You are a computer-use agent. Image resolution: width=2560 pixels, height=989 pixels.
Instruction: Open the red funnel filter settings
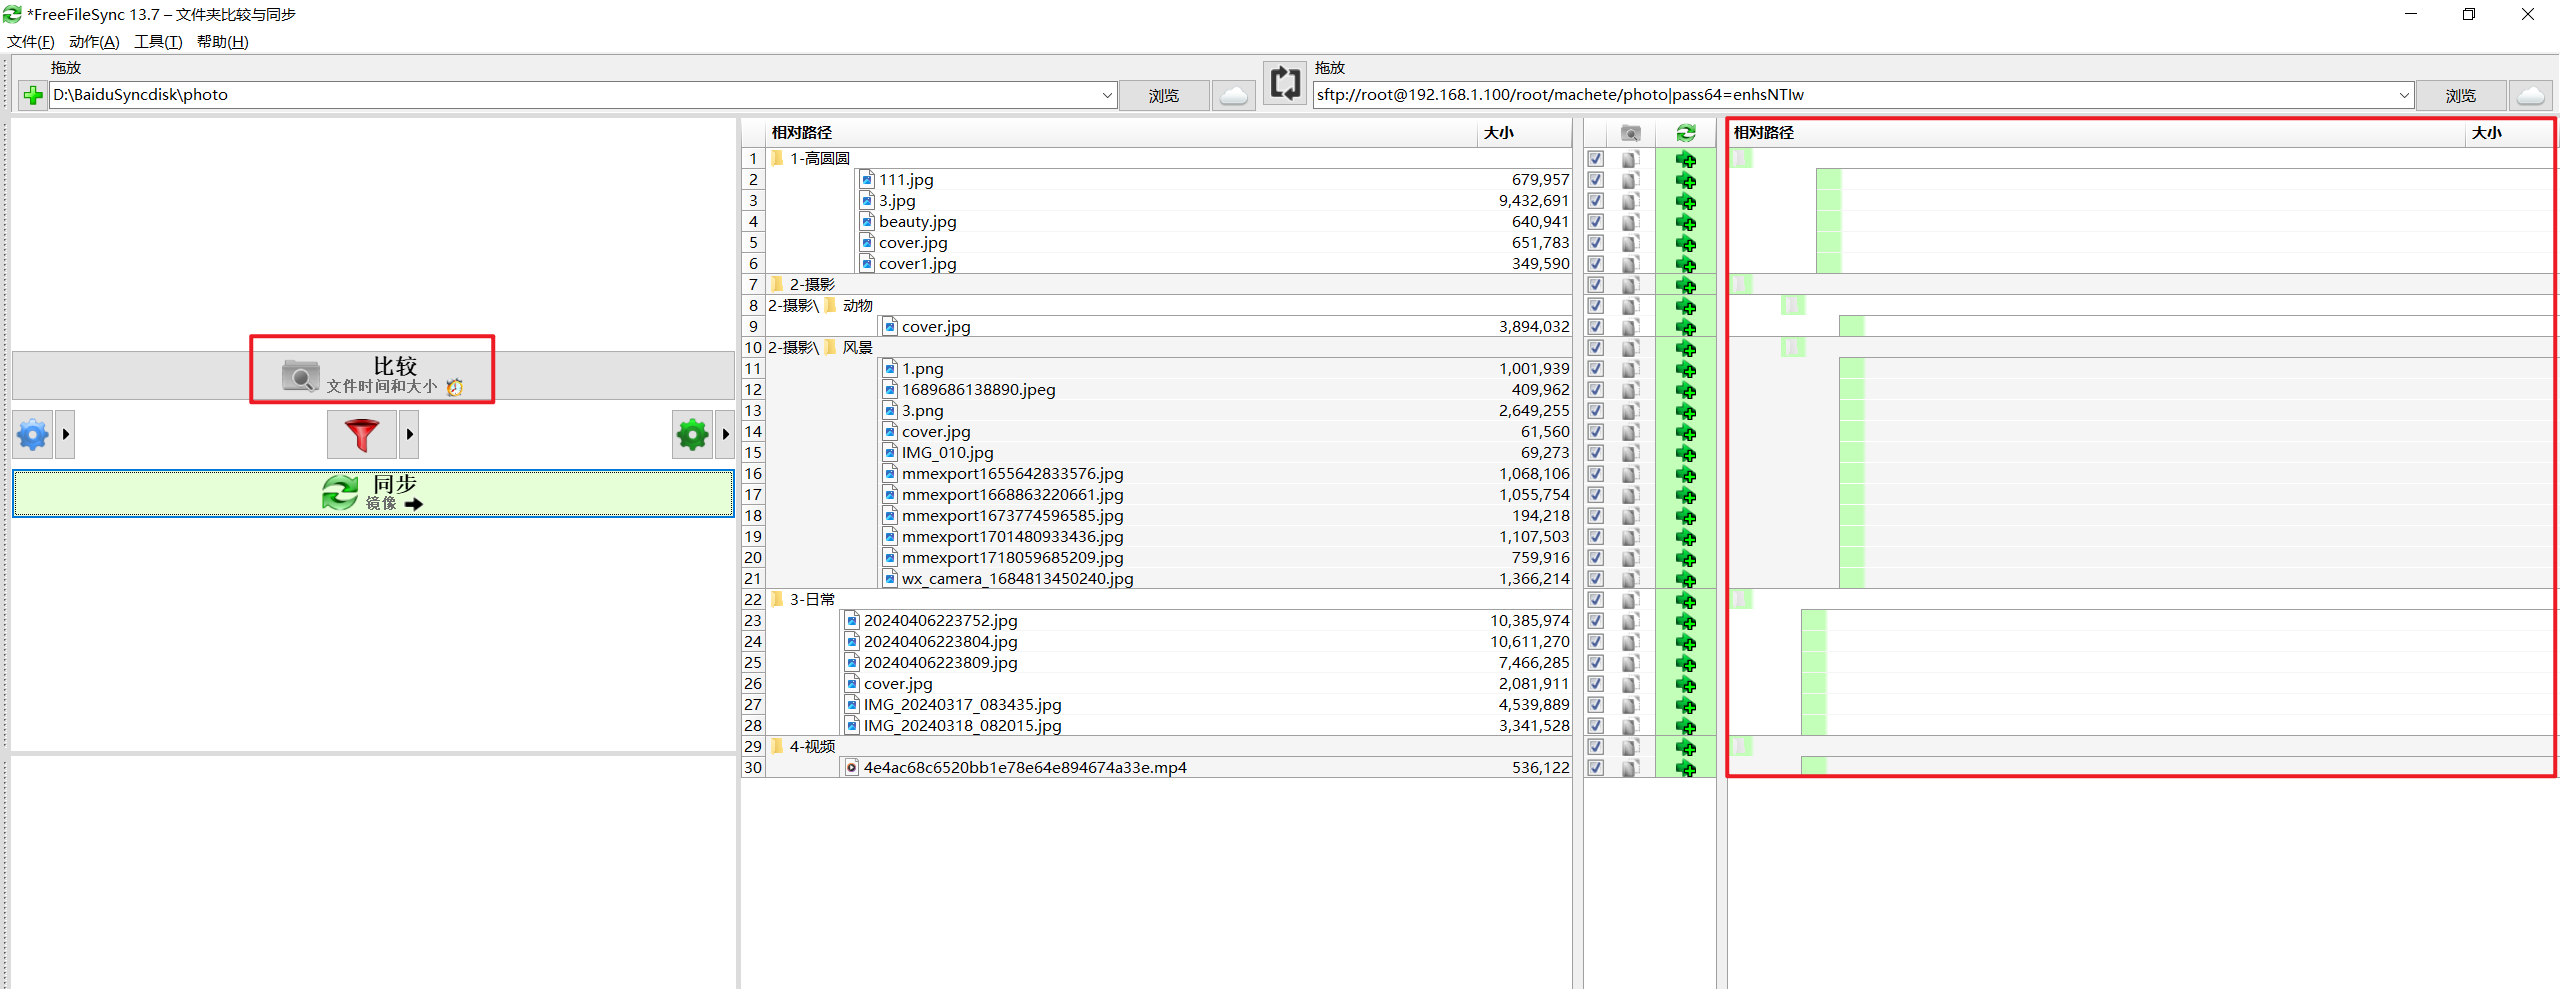coord(362,435)
